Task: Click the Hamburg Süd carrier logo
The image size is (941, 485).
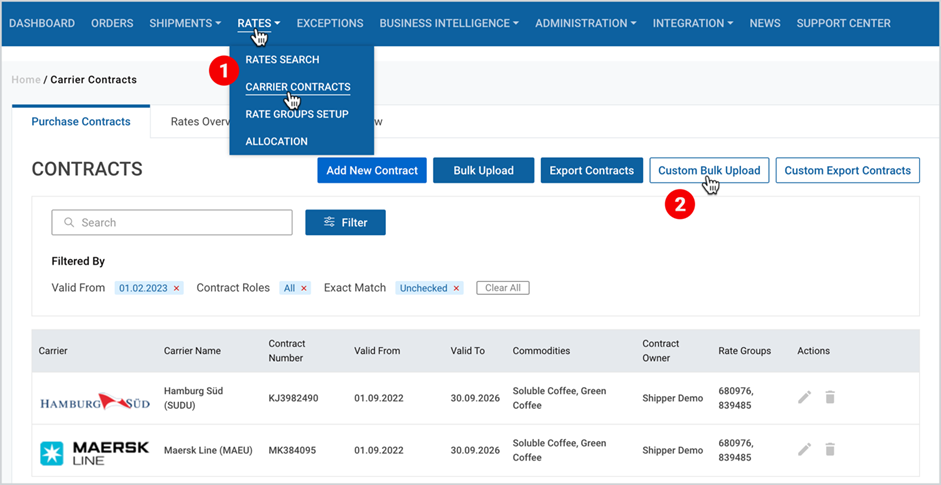Action: coord(95,401)
